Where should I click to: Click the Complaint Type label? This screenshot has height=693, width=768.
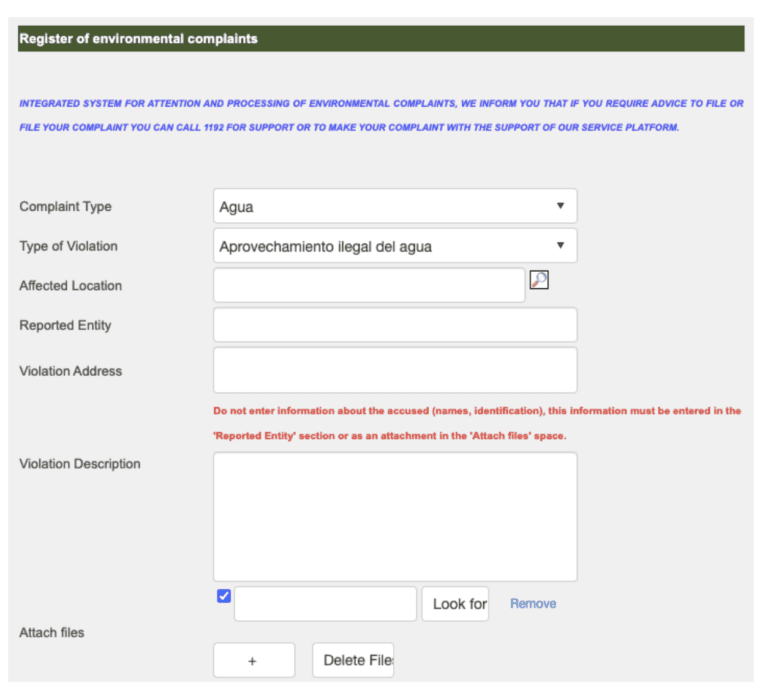(65, 207)
